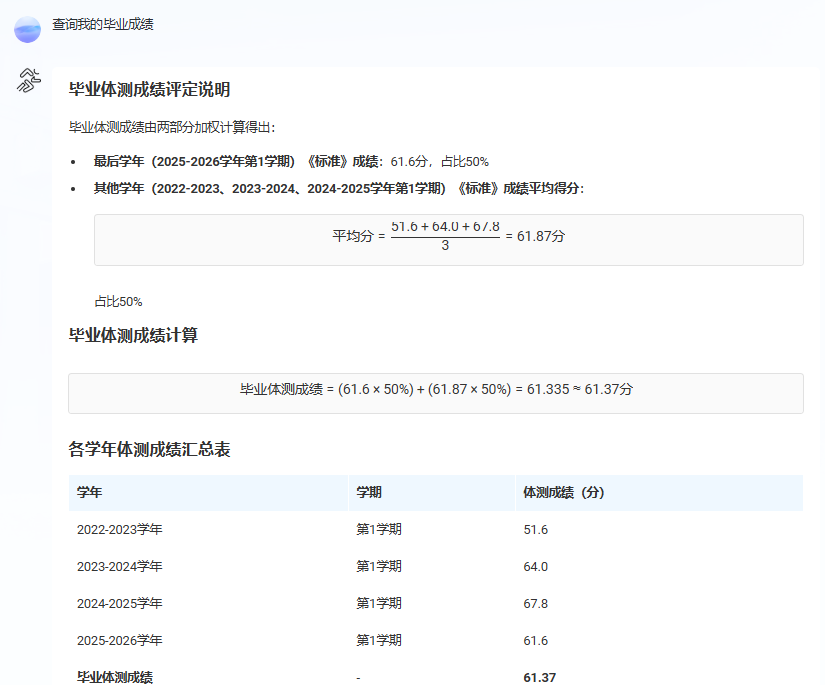Click the bullet item 最后学年 成绩 61.6分
Image resolution: width=825 pixels, height=685 pixels.
[291, 162]
